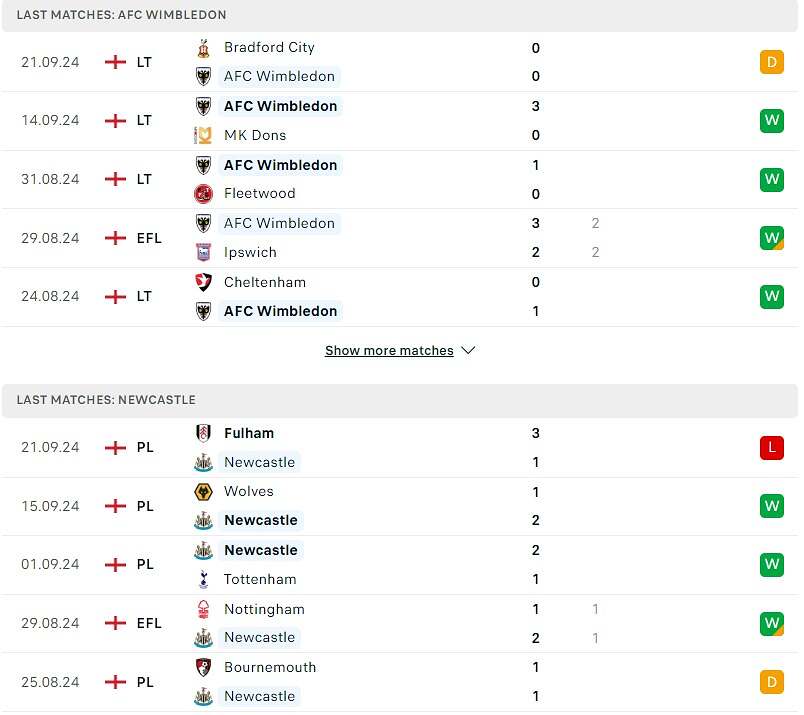Click the win badge for Nottingham EFL match
The height and width of the screenshot is (715, 804).
coord(771,623)
